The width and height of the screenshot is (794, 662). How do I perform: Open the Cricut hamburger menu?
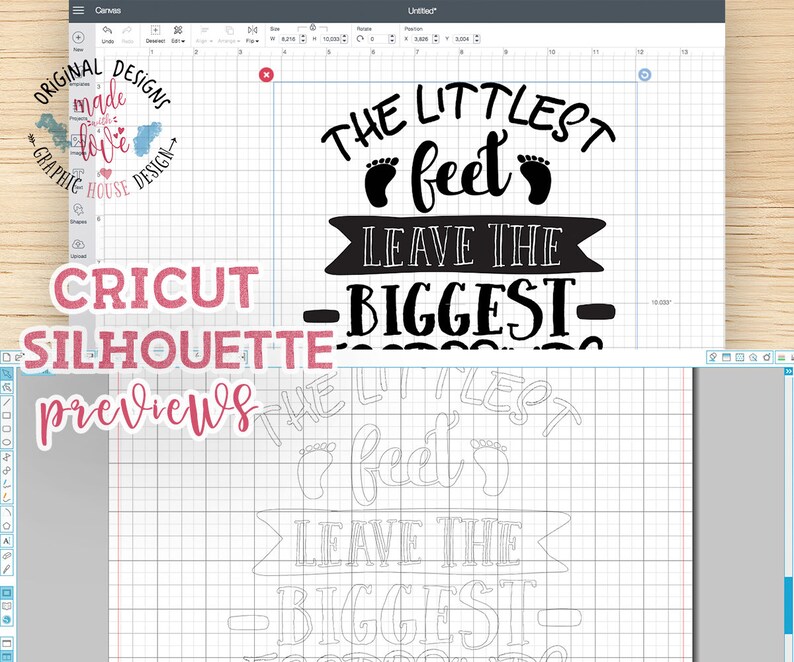[x=78, y=10]
